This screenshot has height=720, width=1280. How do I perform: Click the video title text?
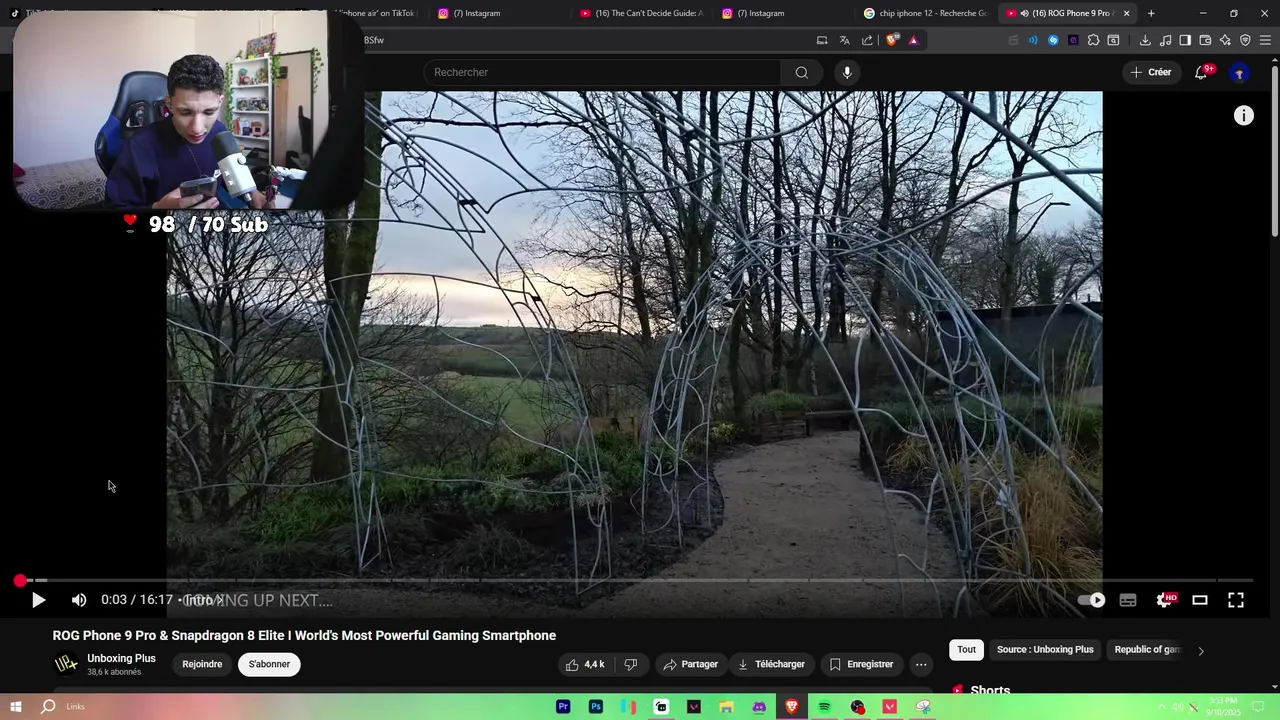pos(304,636)
